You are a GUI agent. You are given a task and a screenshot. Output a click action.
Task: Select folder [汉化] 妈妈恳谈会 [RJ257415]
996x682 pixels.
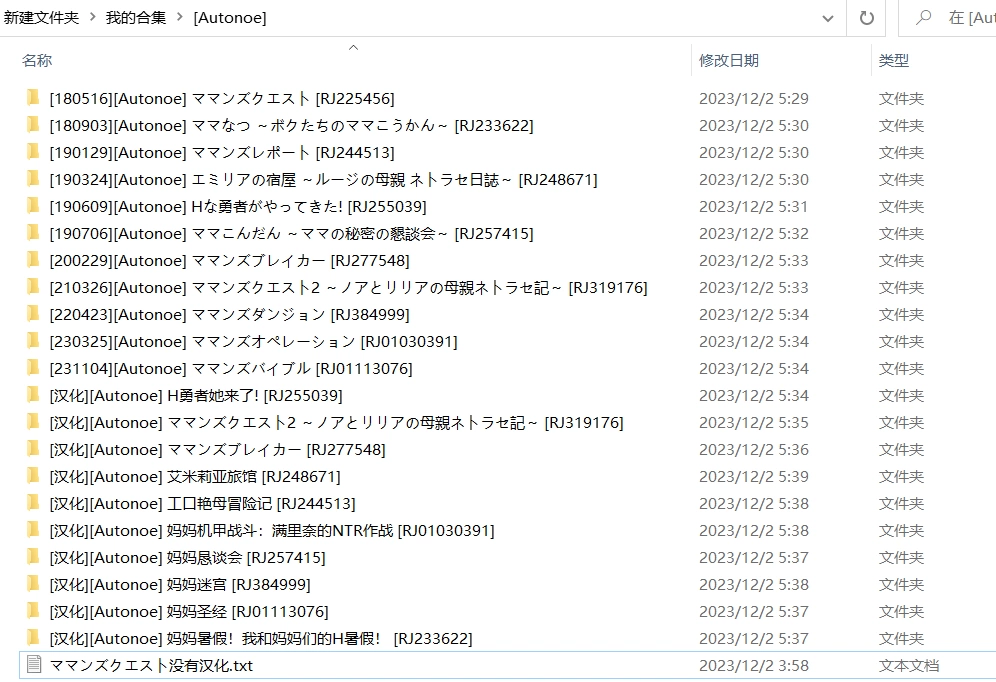pyautogui.click(x=187, y=557)
